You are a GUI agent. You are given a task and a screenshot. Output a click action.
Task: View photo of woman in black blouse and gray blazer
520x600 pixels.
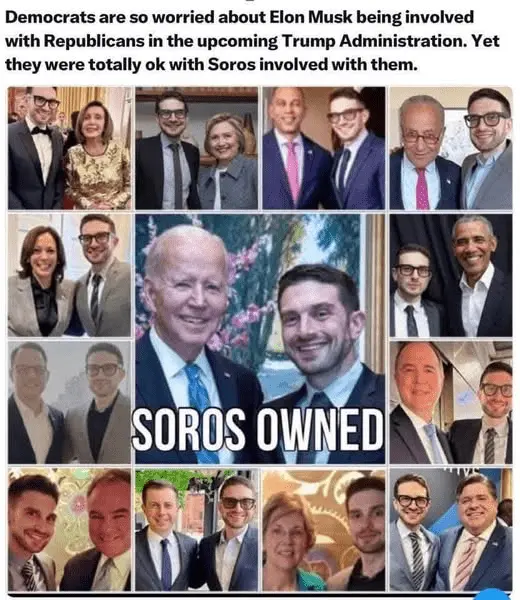coord(69,275)
